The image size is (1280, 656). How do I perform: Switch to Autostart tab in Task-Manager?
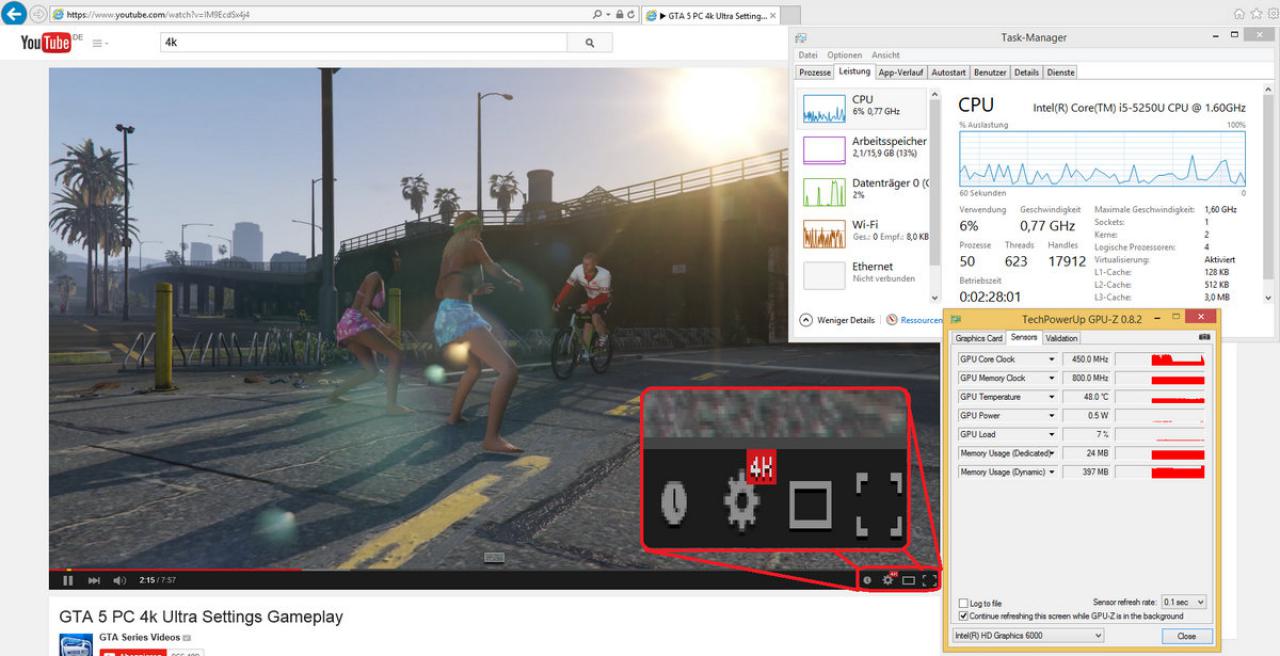coord(949,72)
